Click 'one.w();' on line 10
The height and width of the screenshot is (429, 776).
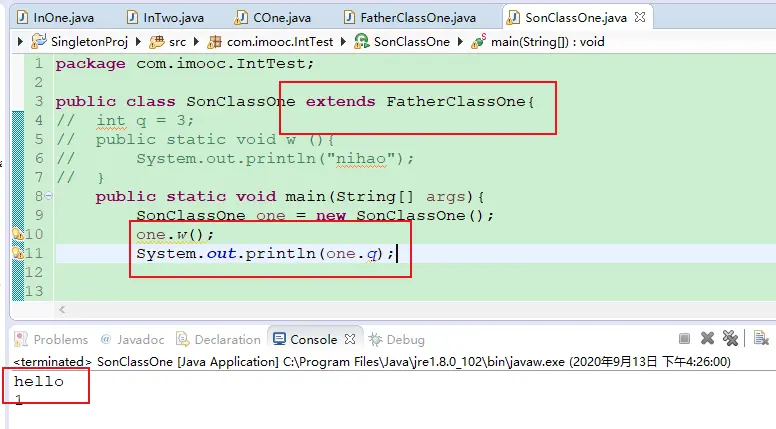tap(175, 235)
